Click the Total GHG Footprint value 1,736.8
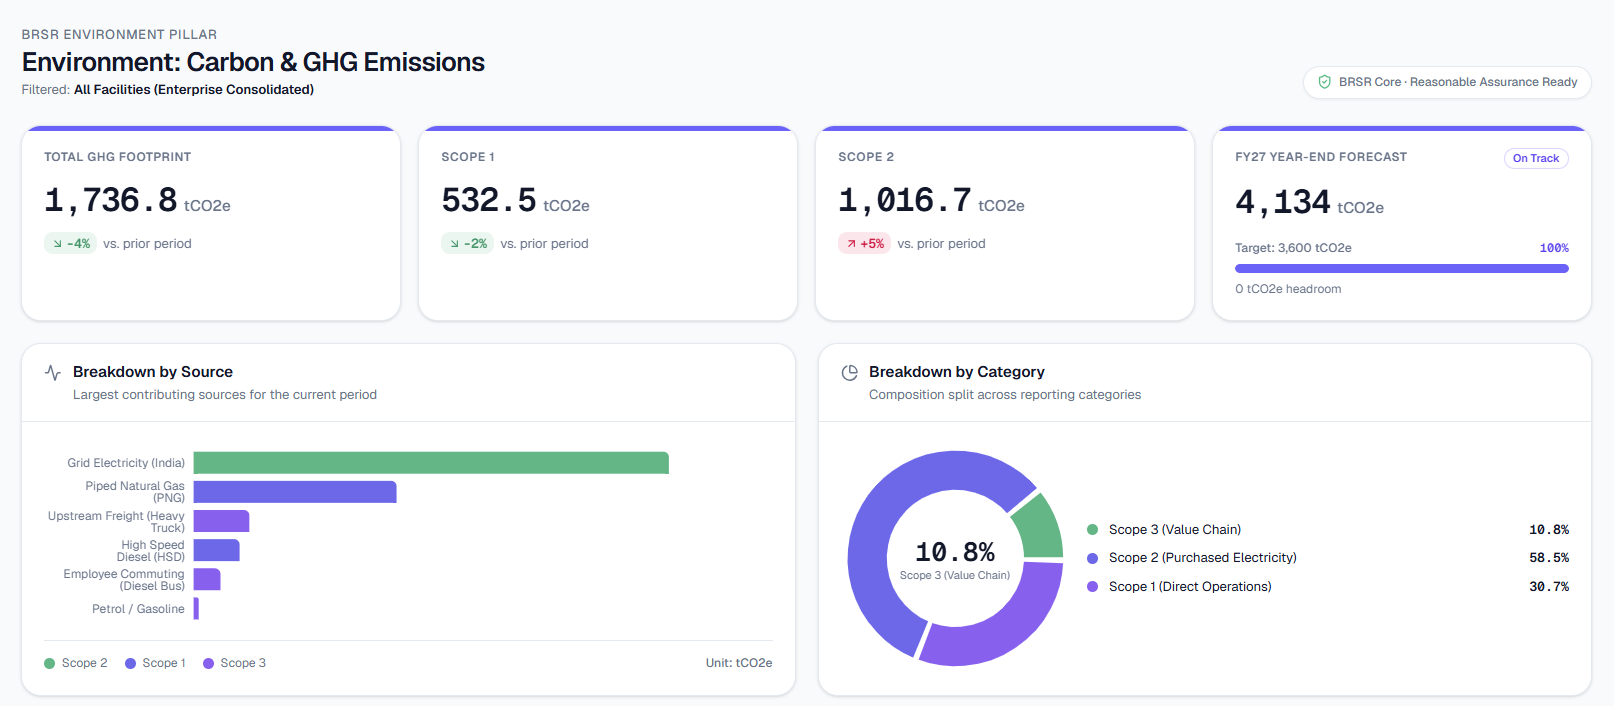The width and height of the screenshot is (1614, 706). (x=111, y=200)
